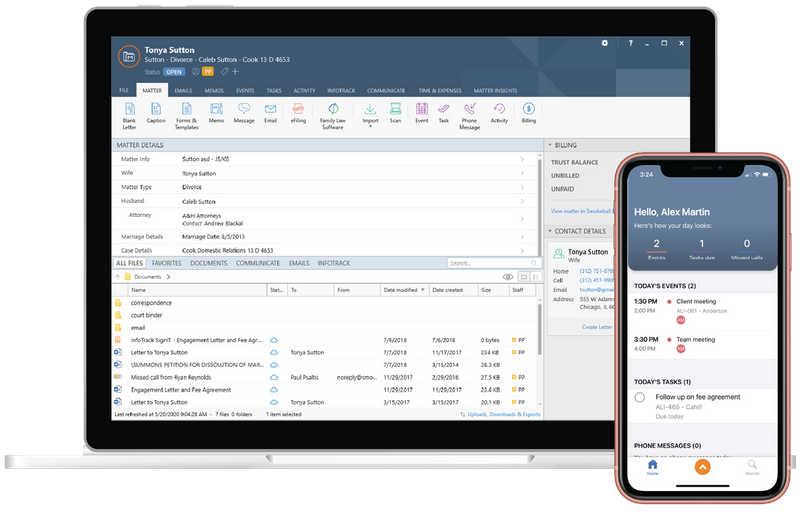Expand the Wife row chevron
Image resolution: width=800 pixels, height=514 pixels.
[522, 173]
